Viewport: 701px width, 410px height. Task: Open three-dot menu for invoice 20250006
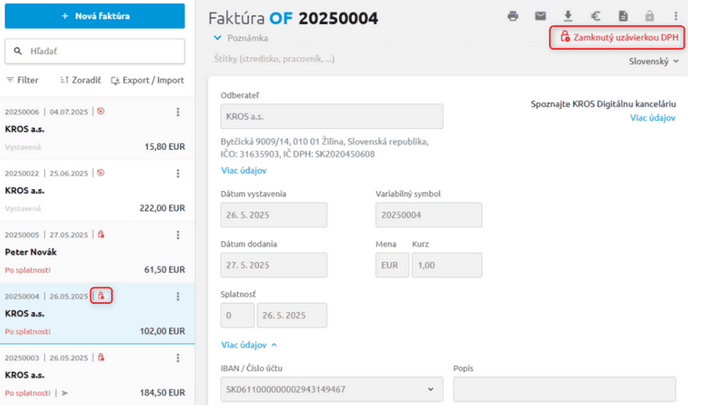[178, 112]
